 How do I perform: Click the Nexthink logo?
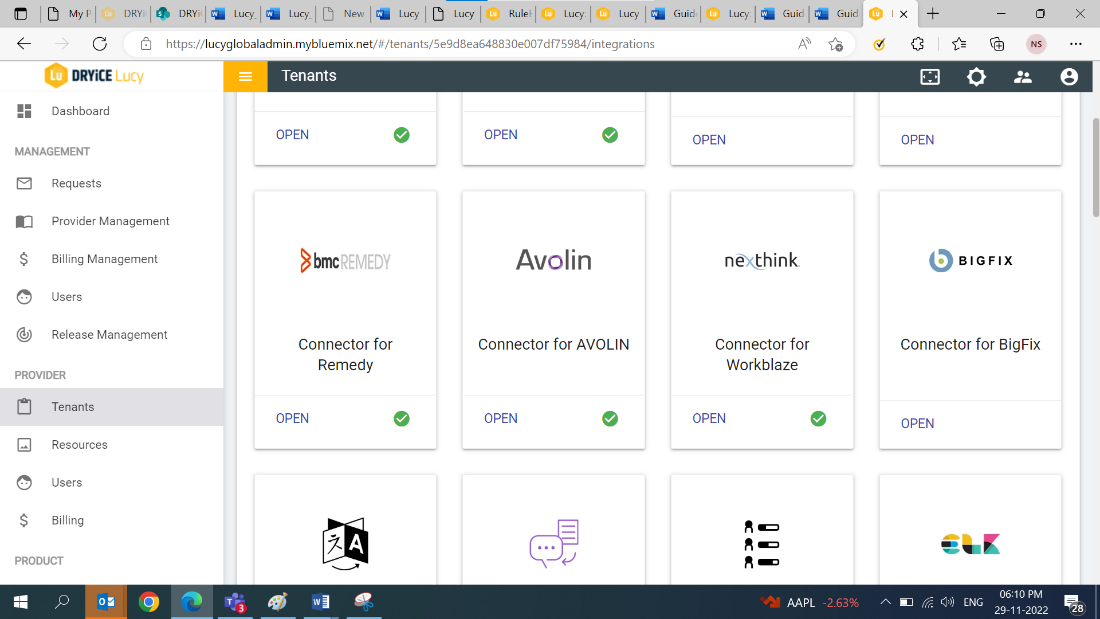click(x=762, y=260)
